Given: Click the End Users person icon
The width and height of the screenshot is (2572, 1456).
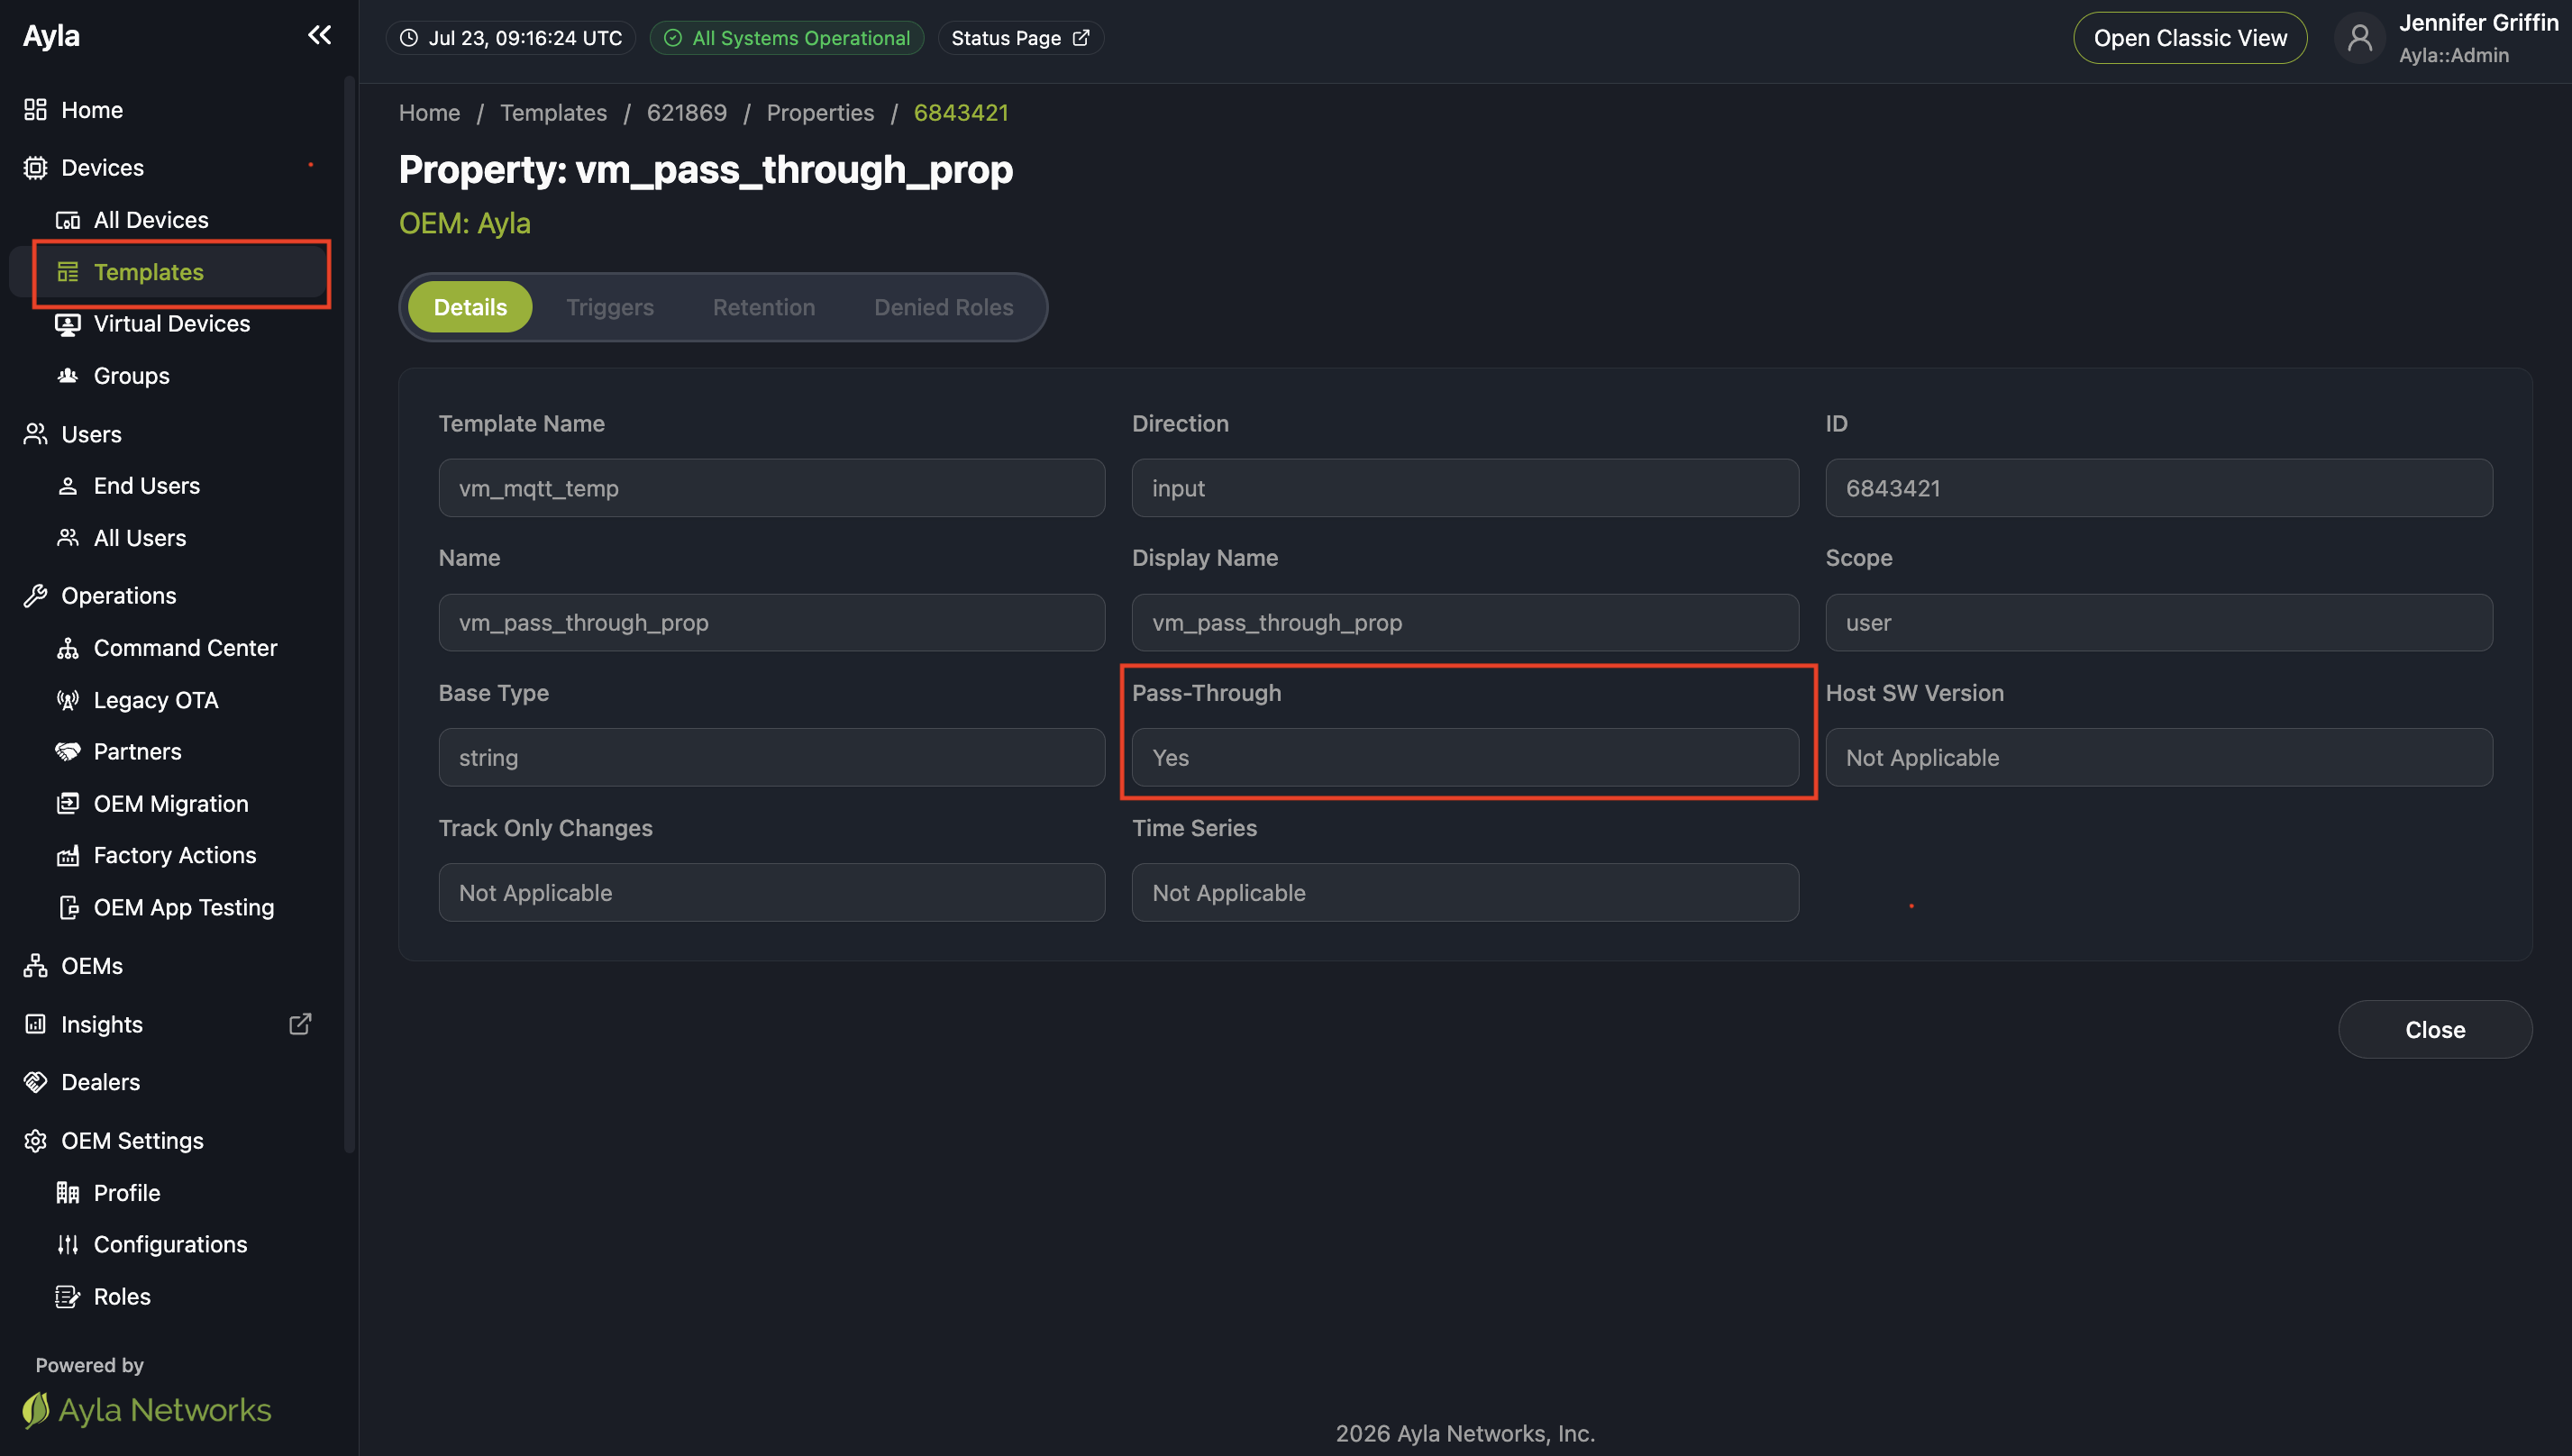Looking at the screenshot, I should point(68,486).
